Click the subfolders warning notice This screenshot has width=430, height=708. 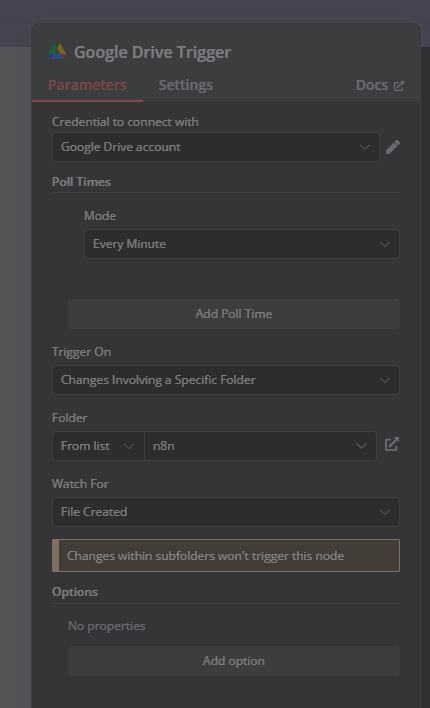tap(226, 555)
